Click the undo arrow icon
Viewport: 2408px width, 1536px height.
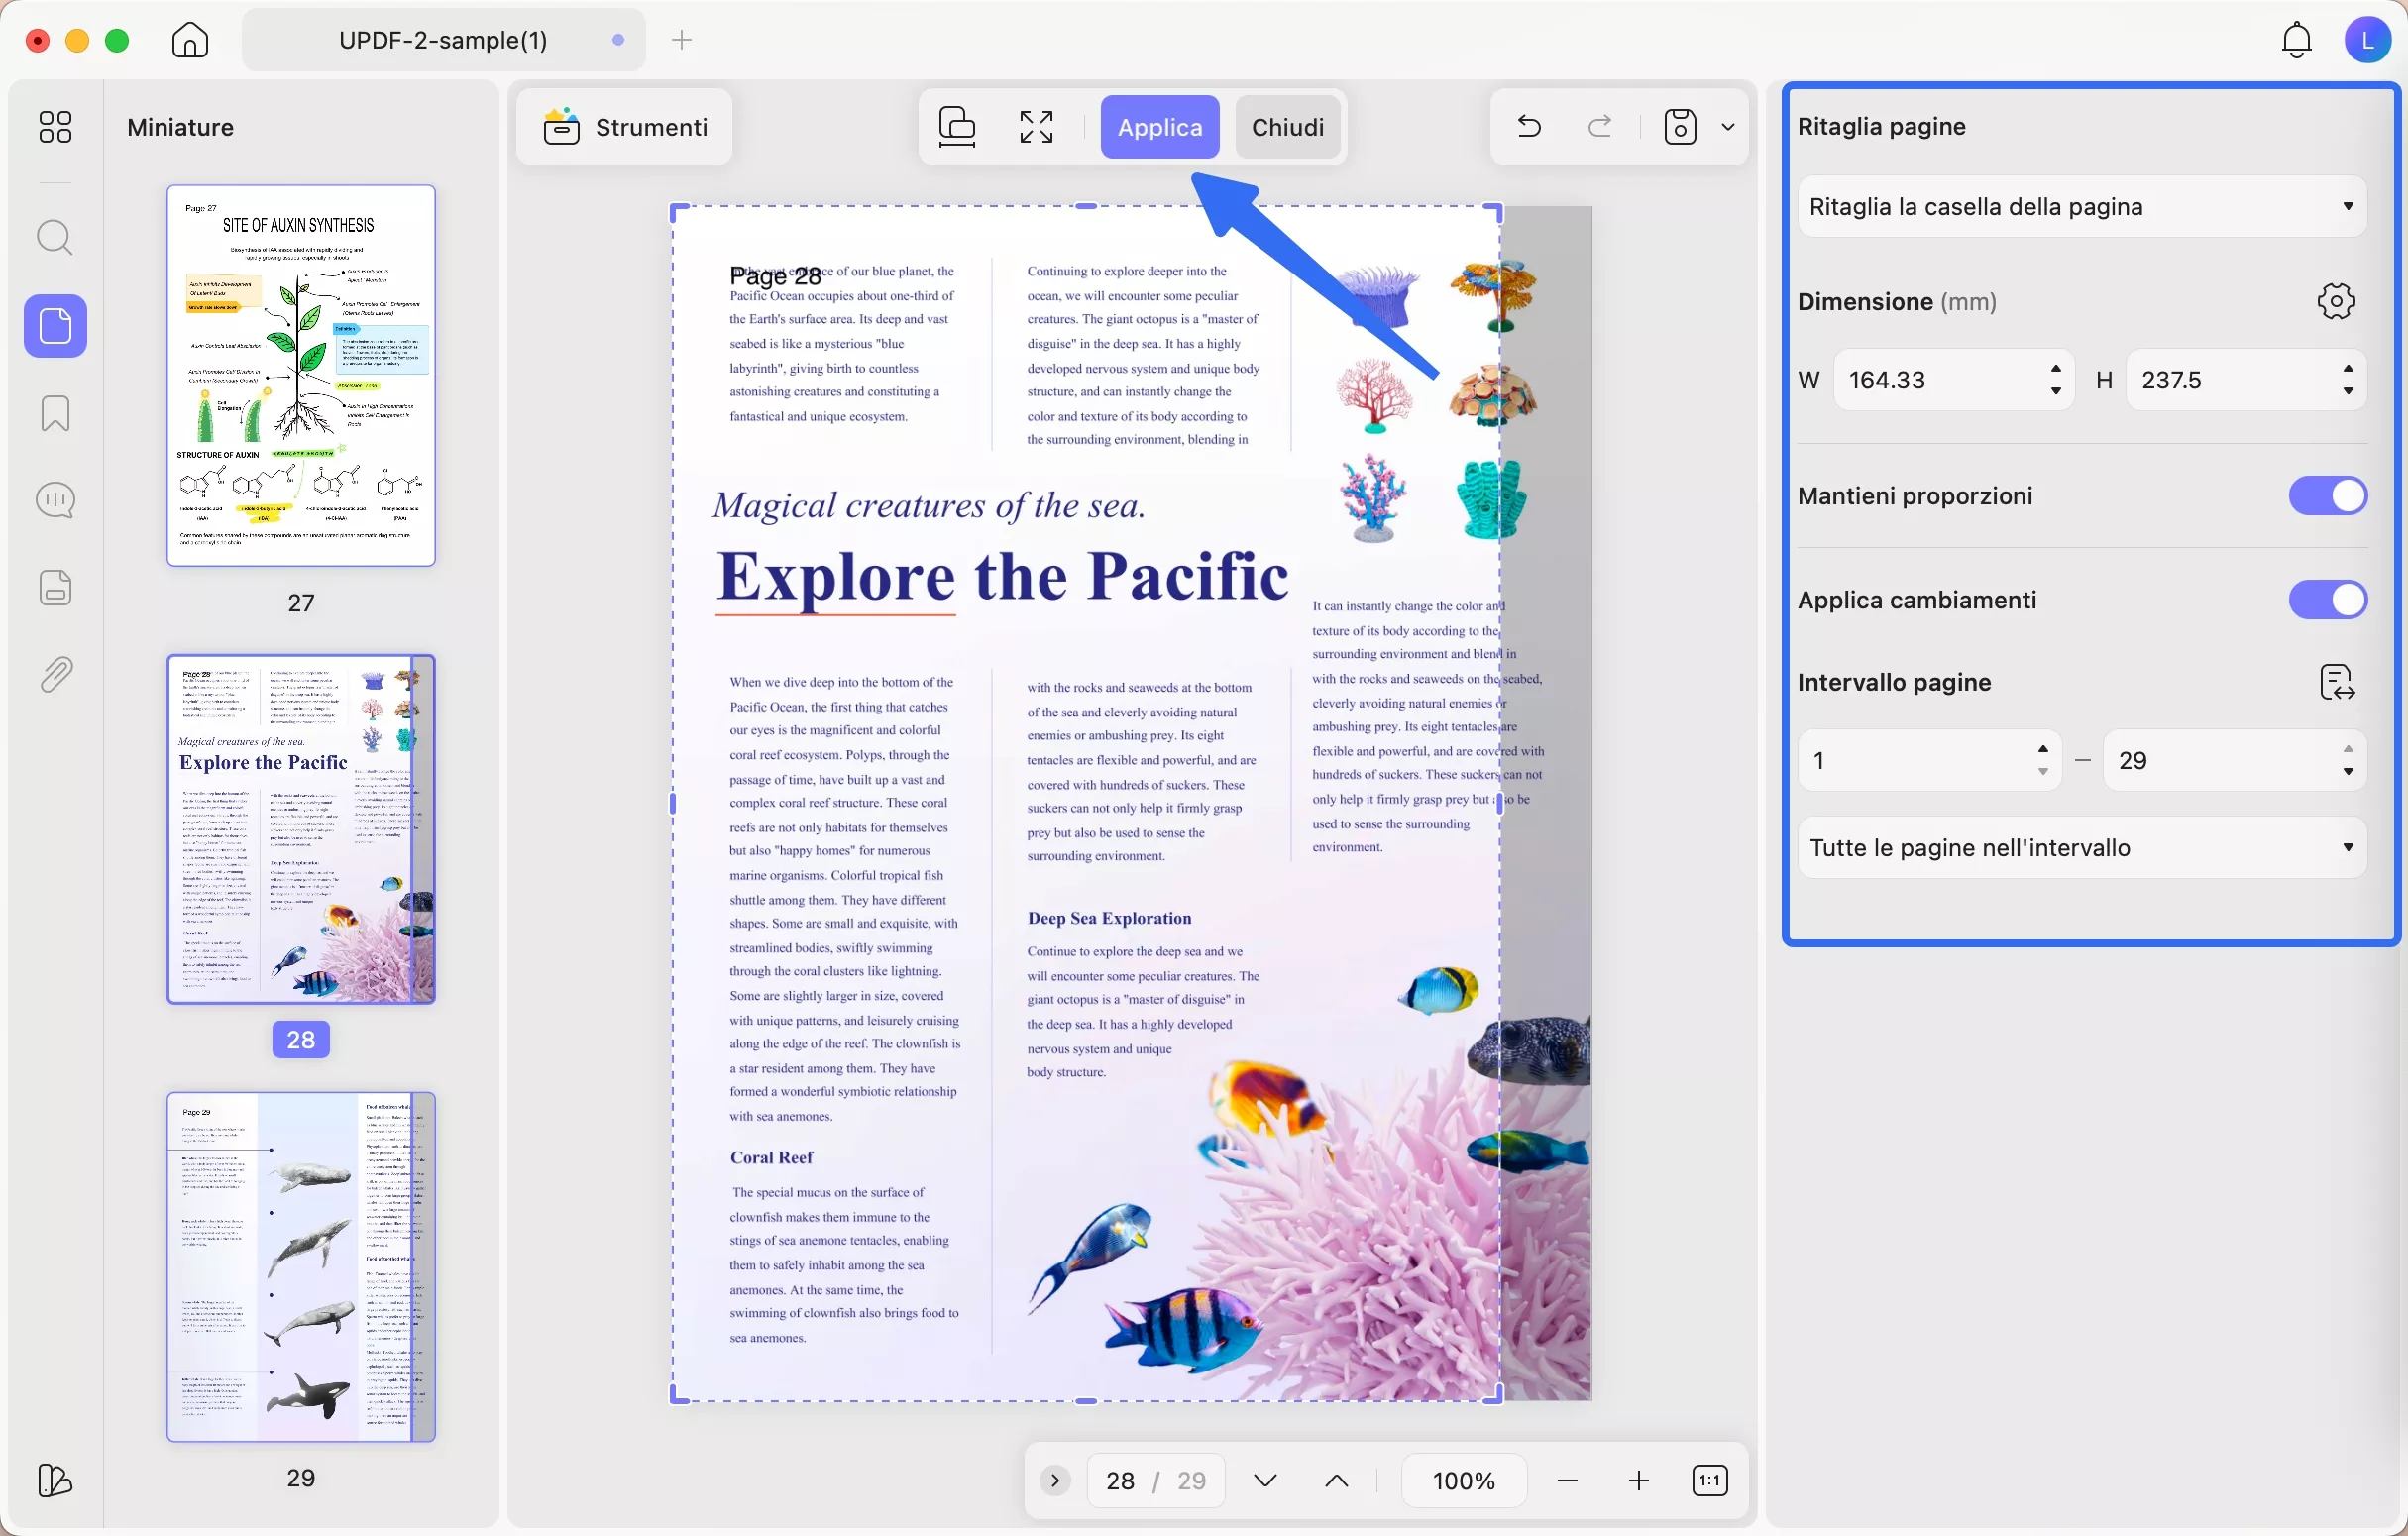click(x=1529, y=127)
